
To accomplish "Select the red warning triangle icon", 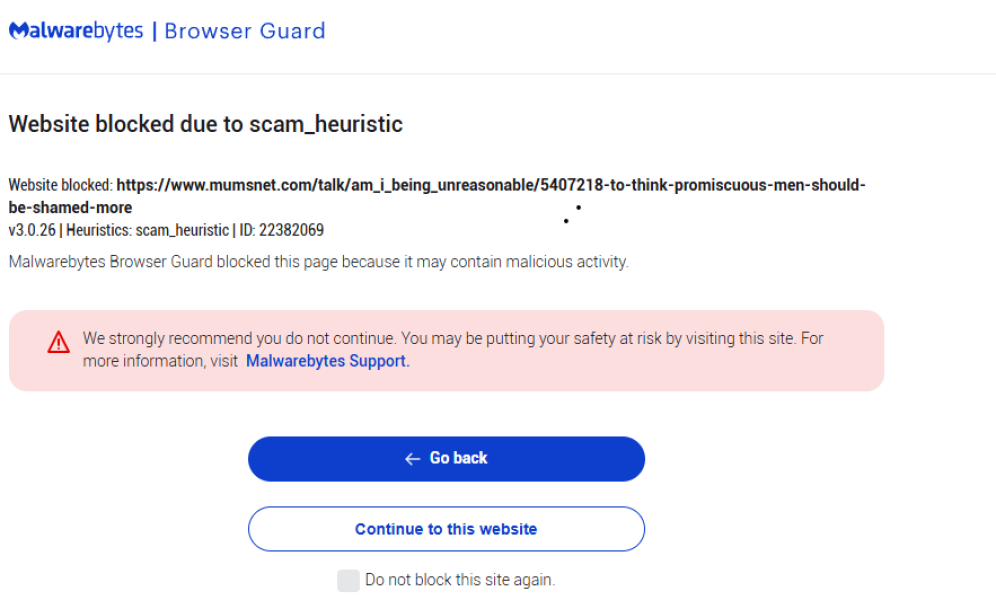I will (x=58, y=340).
